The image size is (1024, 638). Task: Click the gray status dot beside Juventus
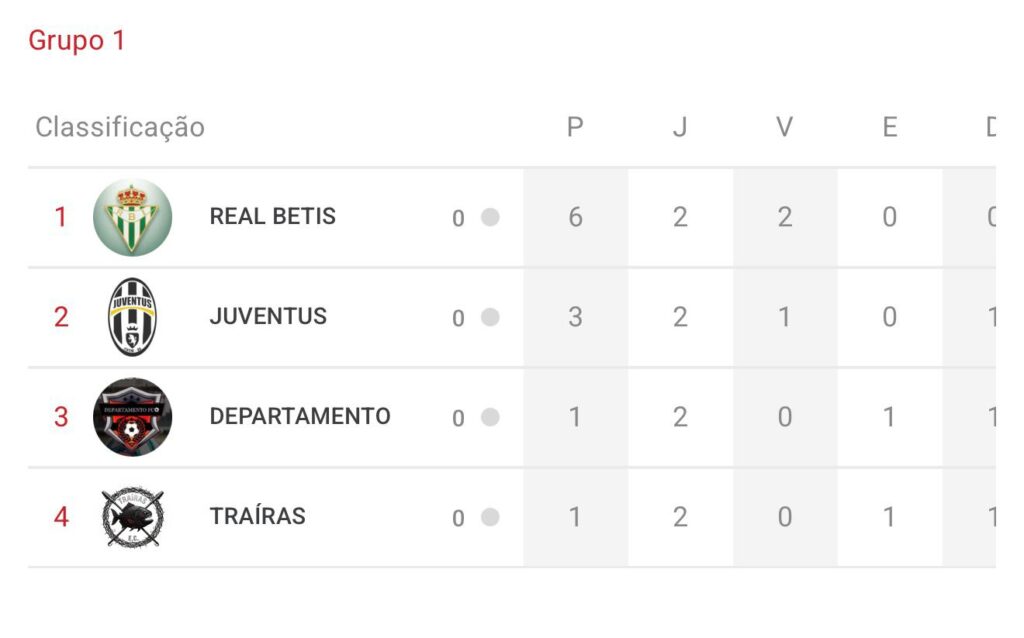(490, 317)
